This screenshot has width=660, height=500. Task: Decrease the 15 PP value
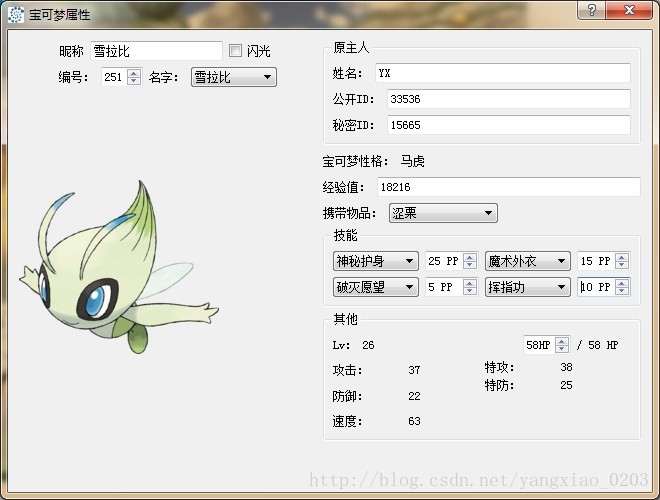622,265
